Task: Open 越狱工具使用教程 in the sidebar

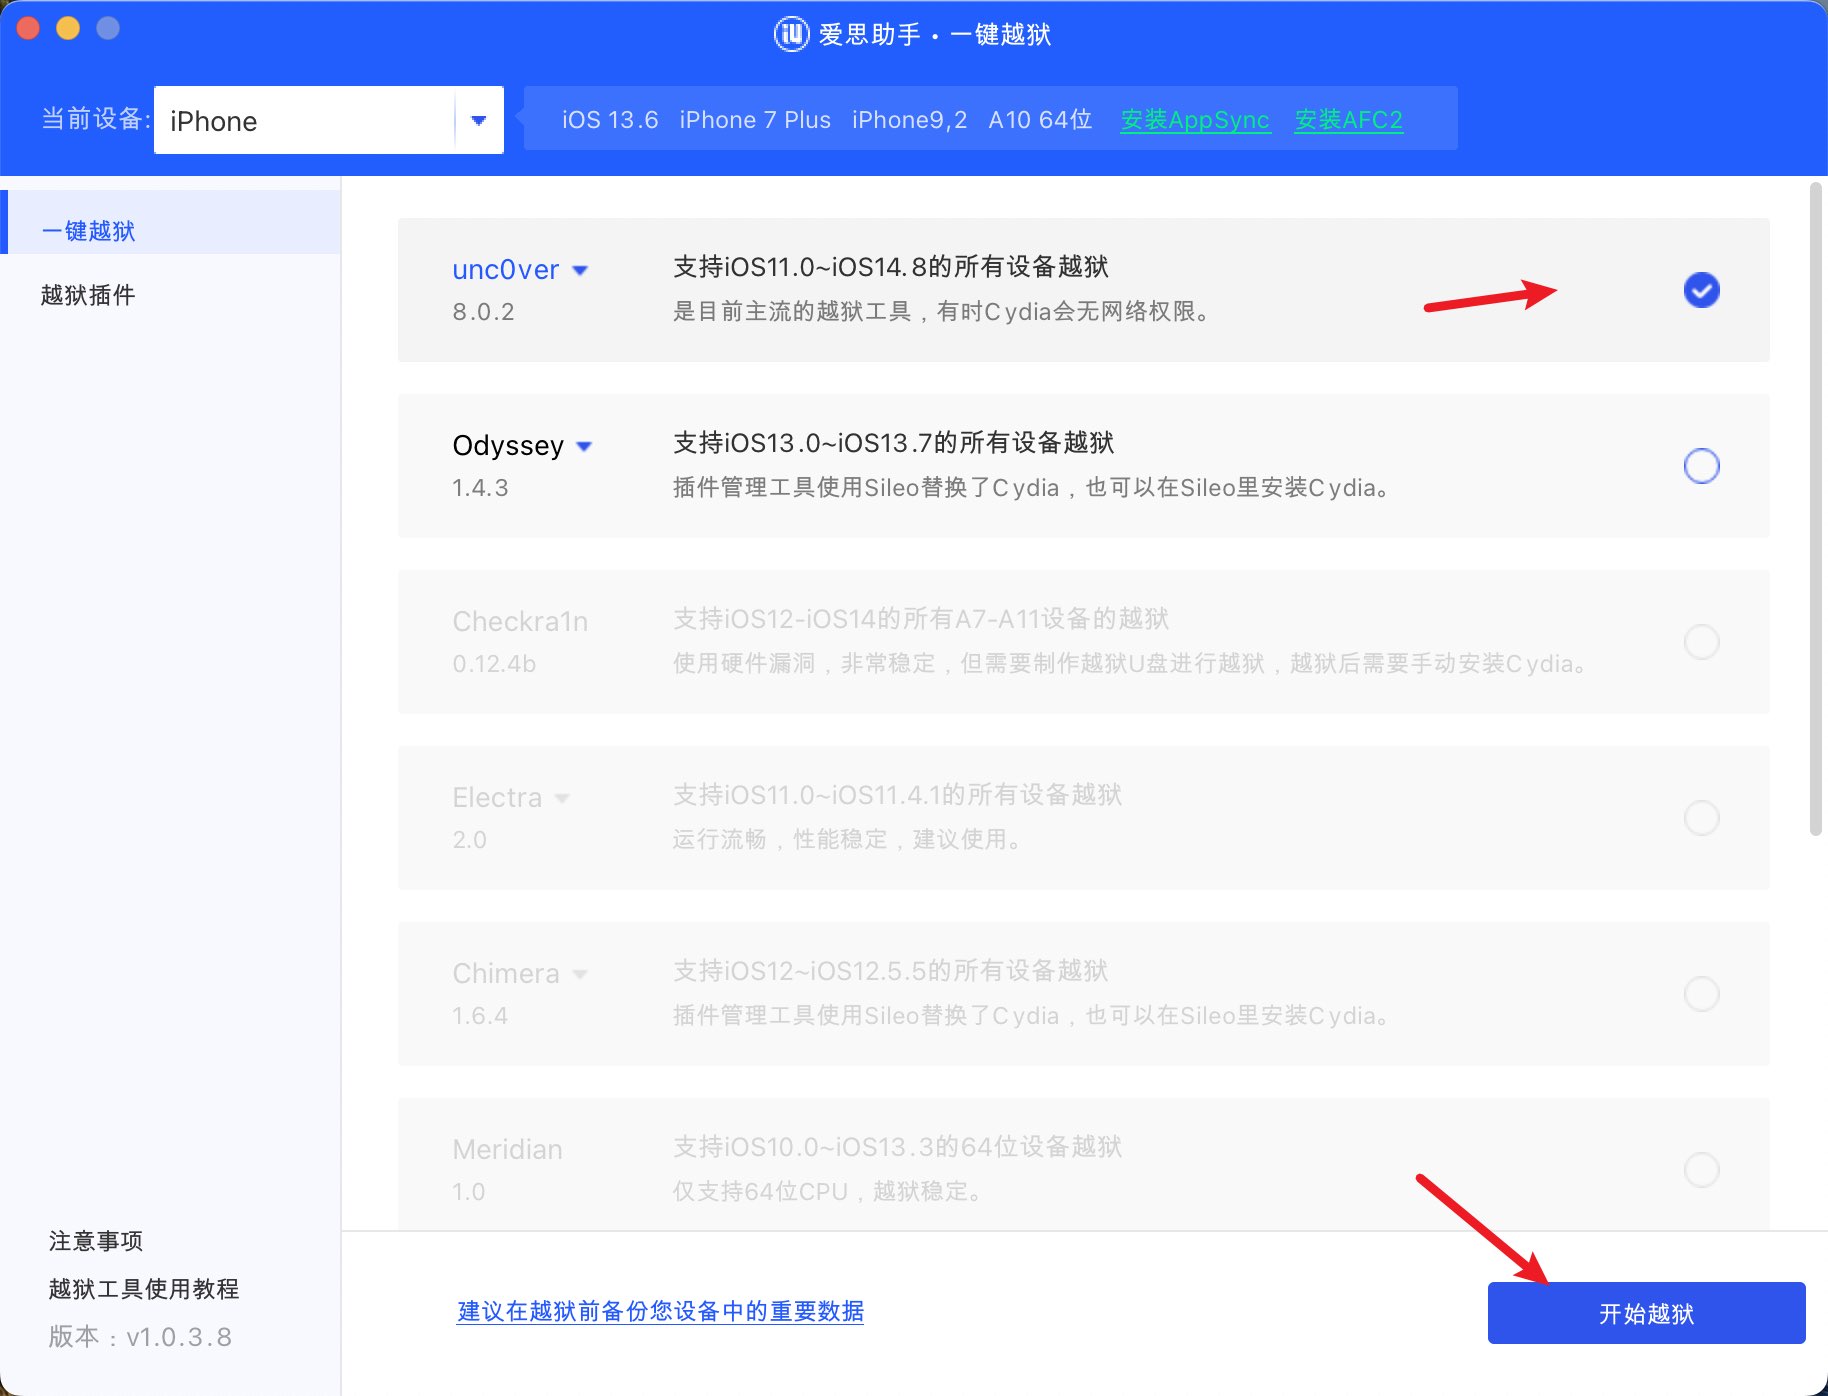Action: [x=144, y=1289]
